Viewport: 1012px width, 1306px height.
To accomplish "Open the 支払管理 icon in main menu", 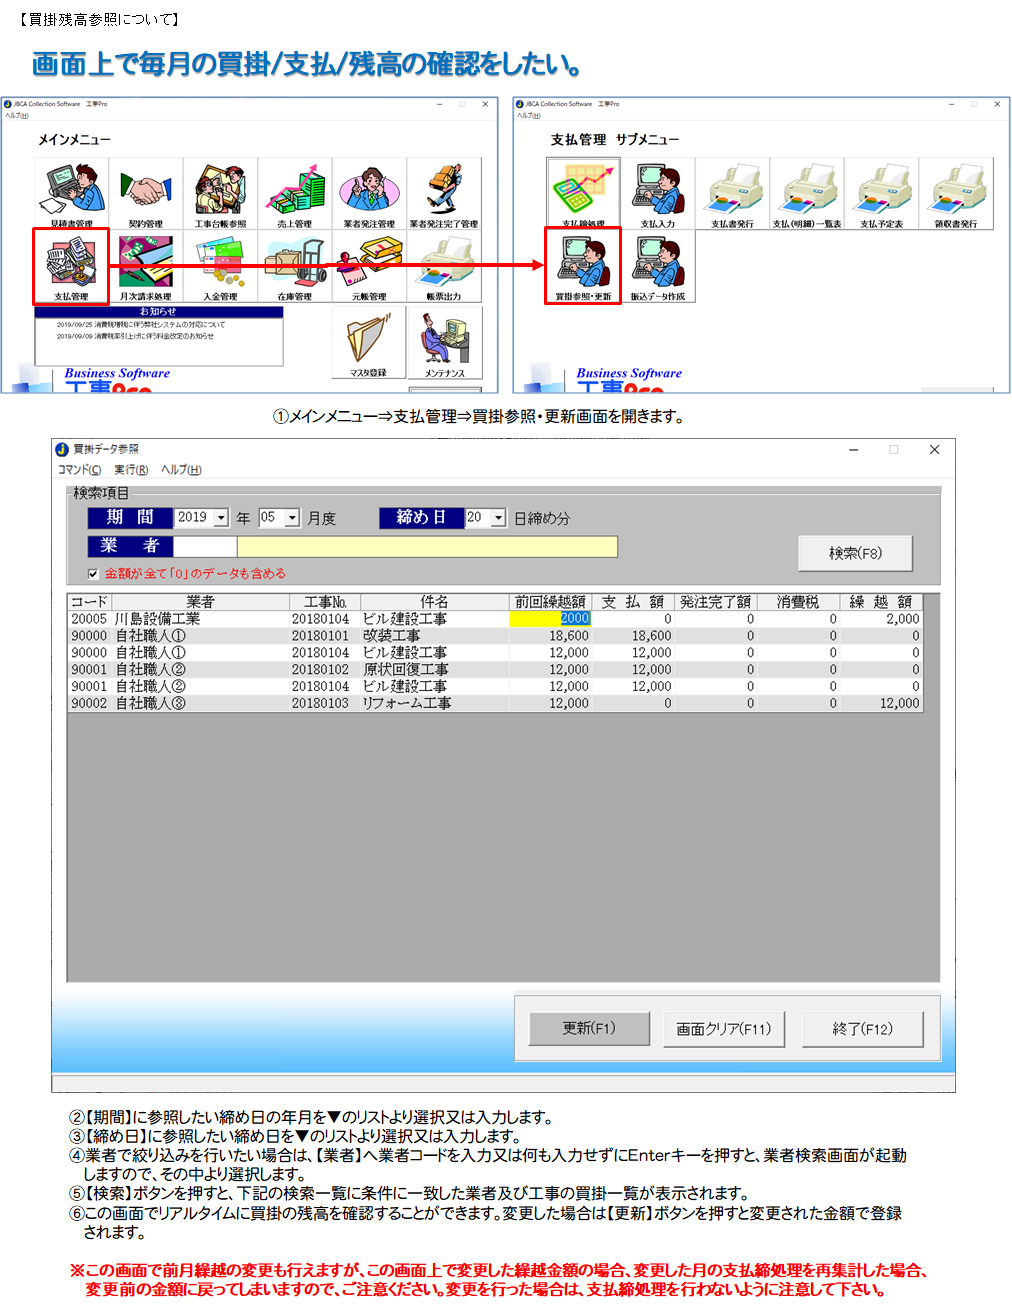I will (x=71, y=265).
